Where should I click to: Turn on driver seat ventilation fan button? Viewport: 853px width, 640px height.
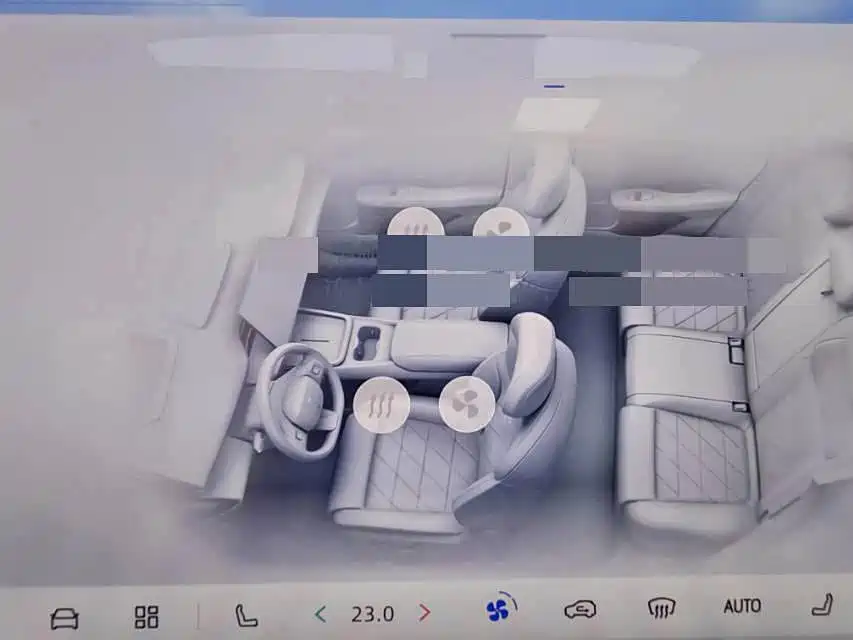pyautogui.click(x=466, y=404)
